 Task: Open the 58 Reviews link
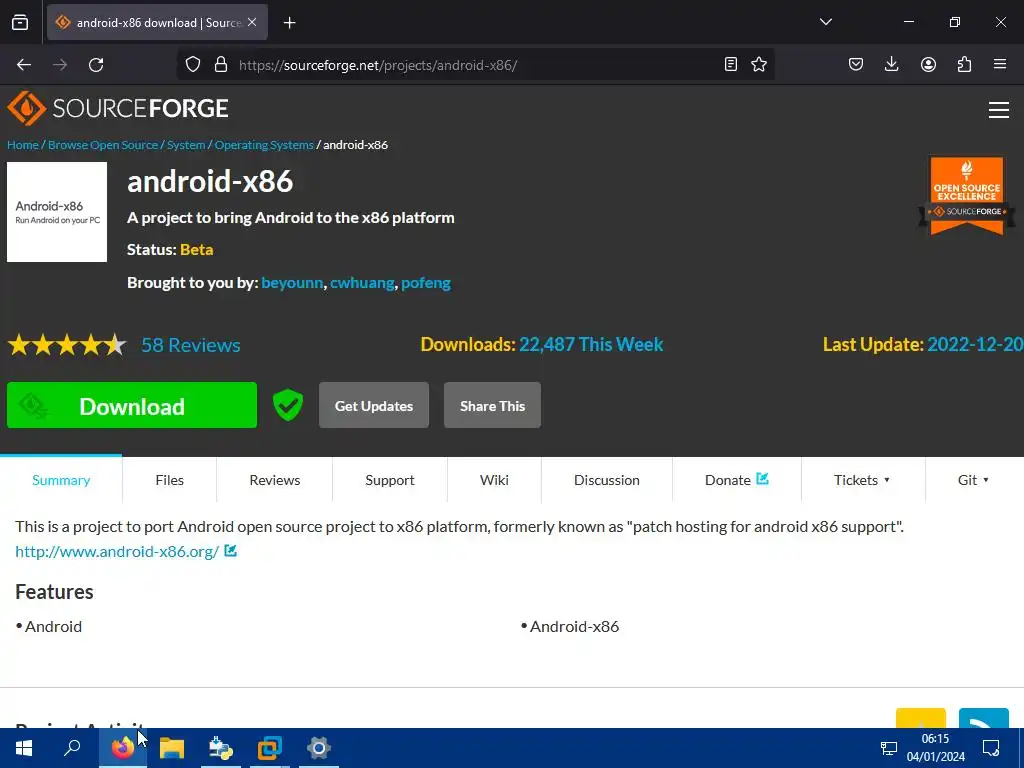pos(191,345)
